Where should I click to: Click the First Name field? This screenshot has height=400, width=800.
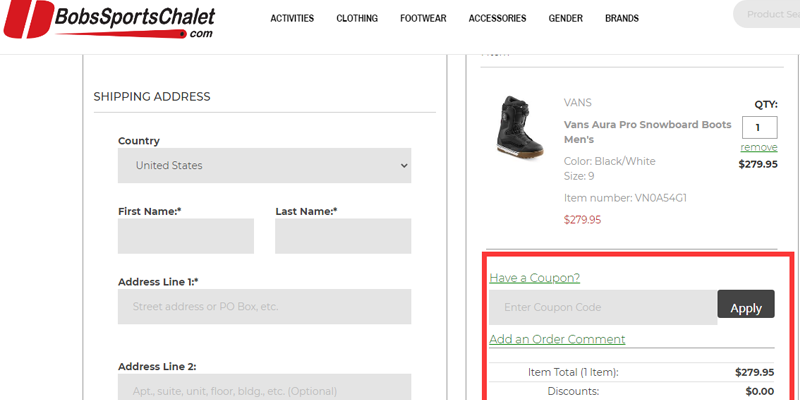click(x=186, y=236)
